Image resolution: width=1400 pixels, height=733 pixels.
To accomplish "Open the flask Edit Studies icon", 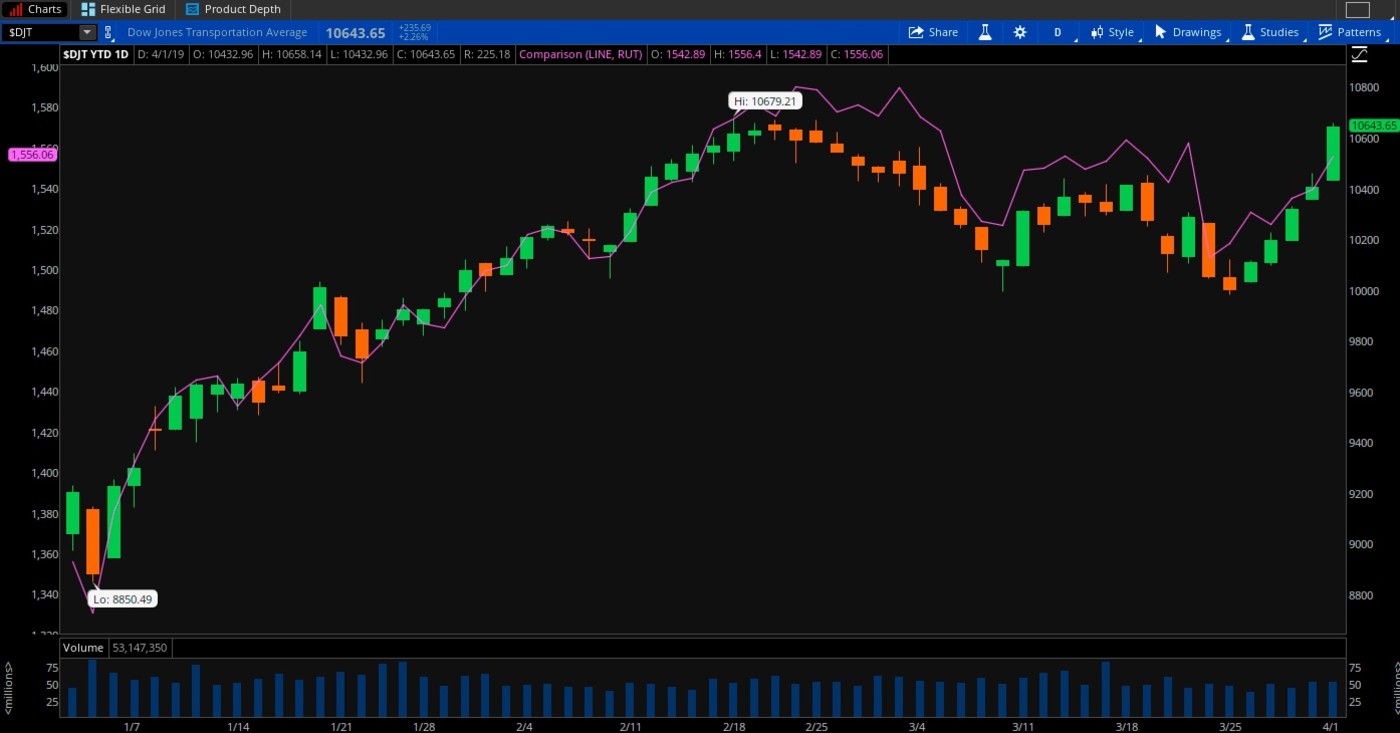I will tap(985, 32).
